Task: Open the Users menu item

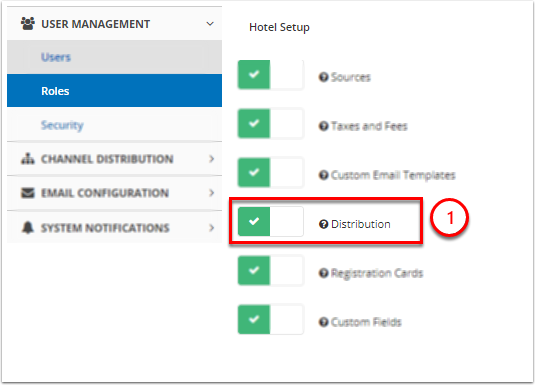Action: tap(114, 57)
